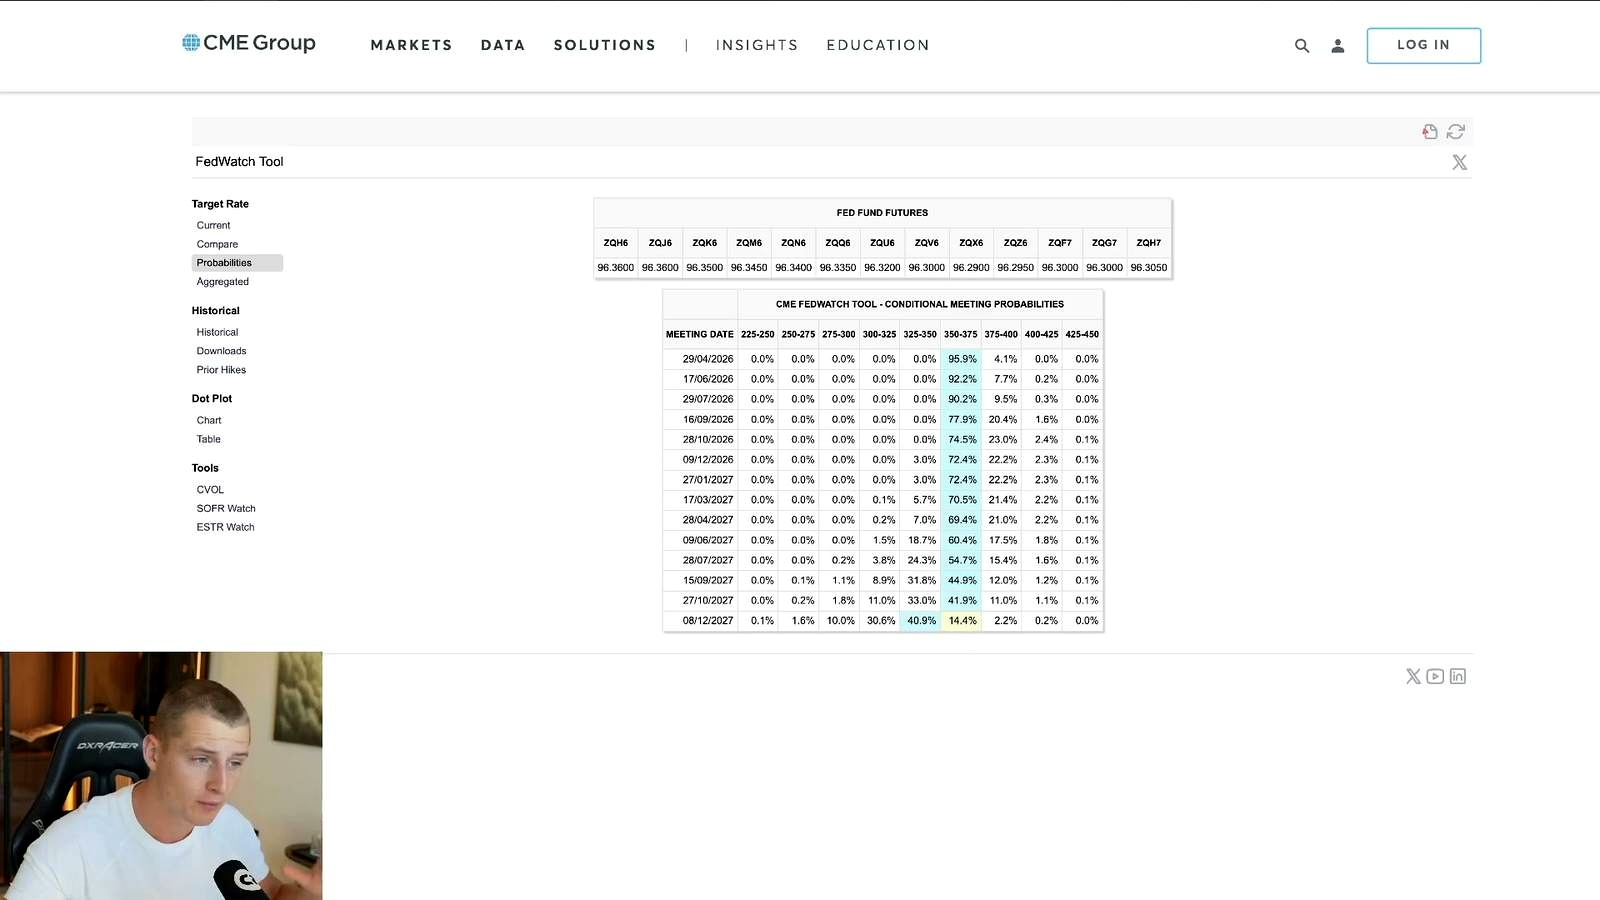Click the 70.5% probability cell
The height and width of the screenshot is (900, 1600).
tap(962, 500)
